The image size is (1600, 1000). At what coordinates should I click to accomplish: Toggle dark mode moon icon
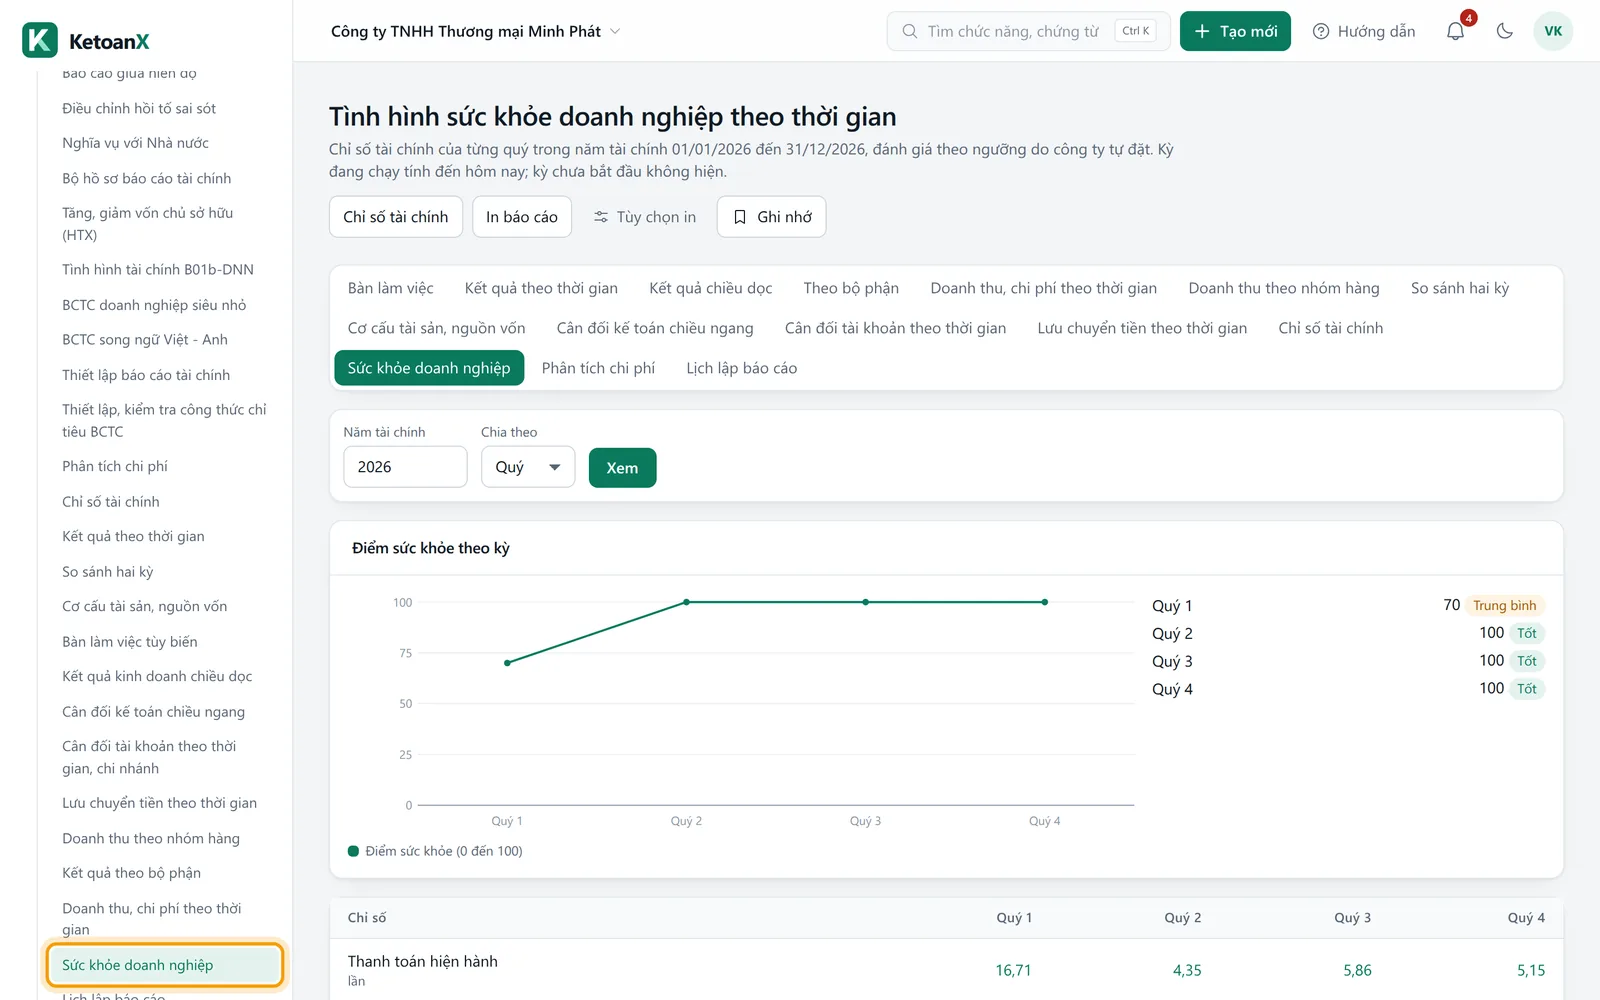coord(1504,31)
